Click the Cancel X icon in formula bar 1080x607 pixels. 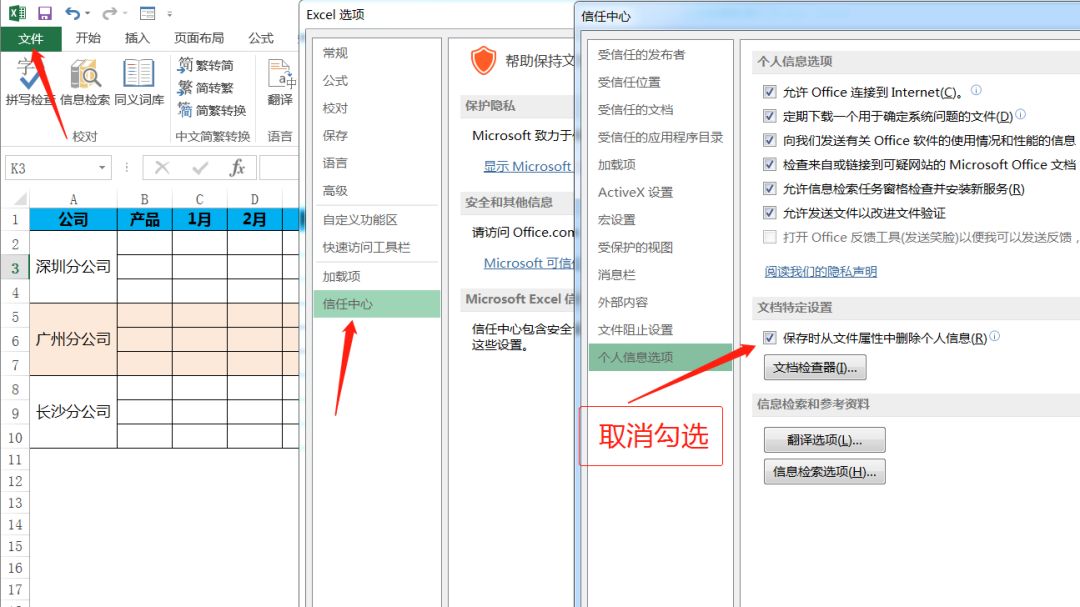click(162, 167)
